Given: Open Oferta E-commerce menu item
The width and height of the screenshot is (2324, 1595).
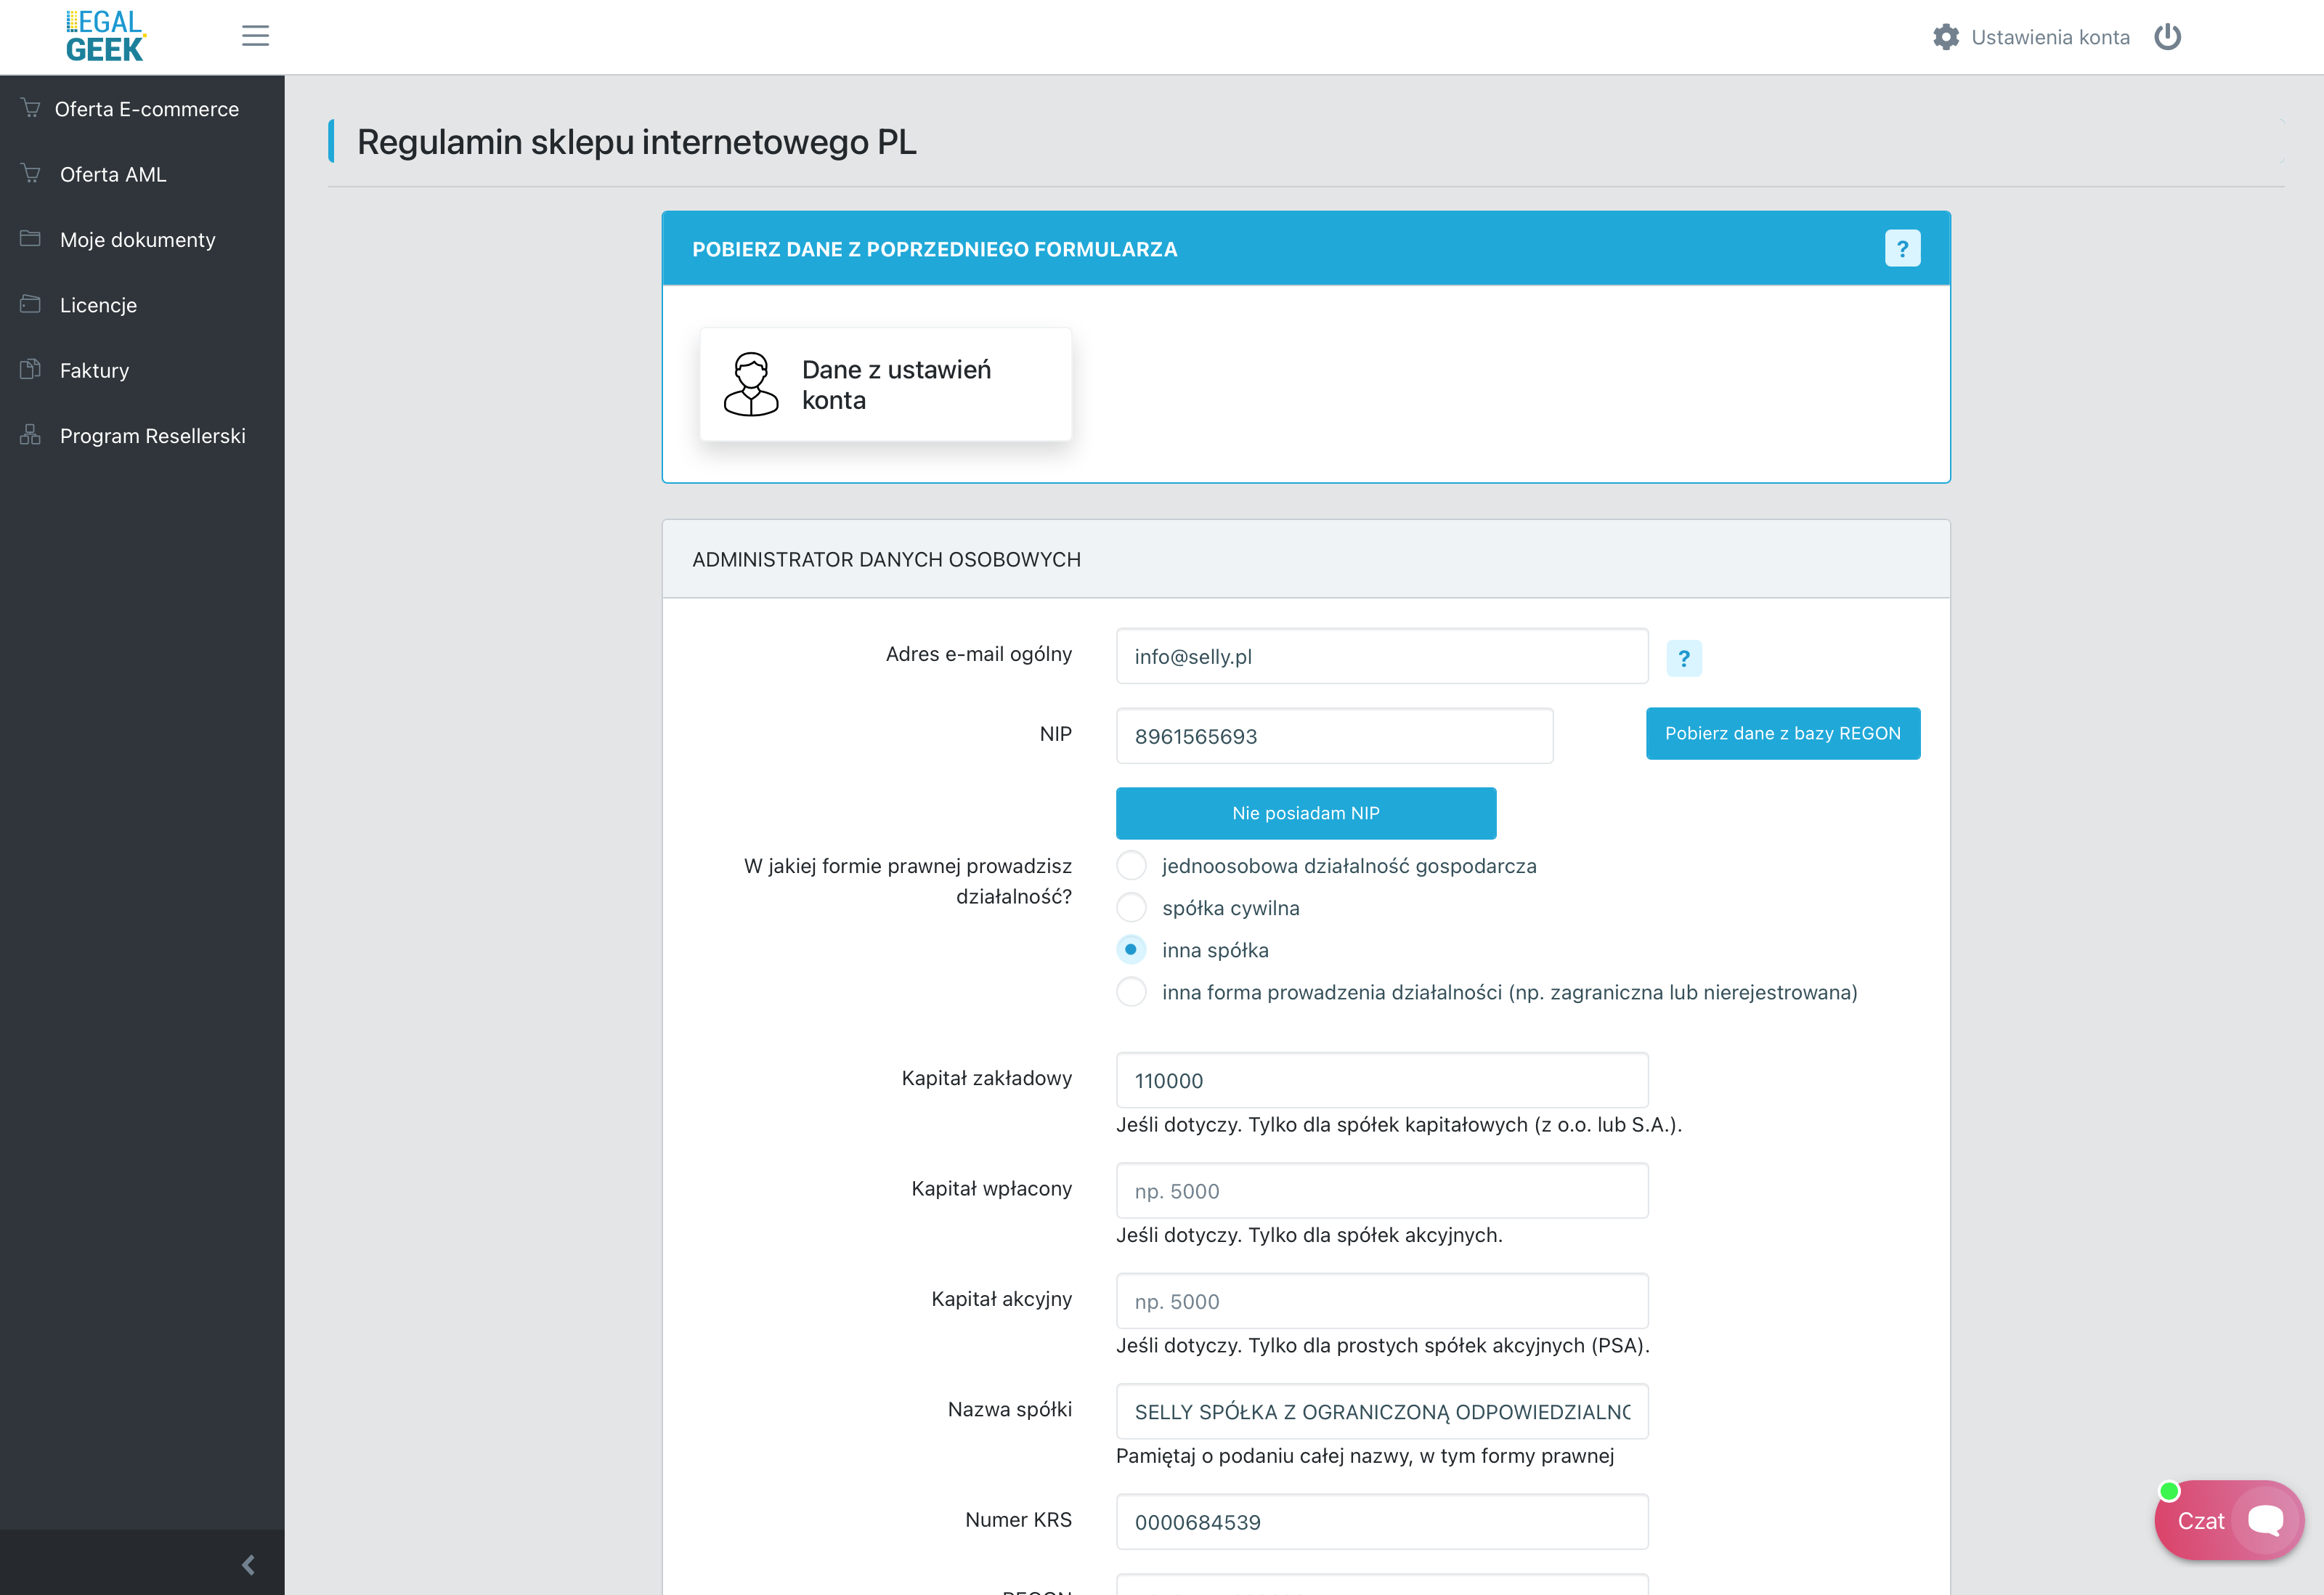Looking at the screenshot, I should click(146, 109).
